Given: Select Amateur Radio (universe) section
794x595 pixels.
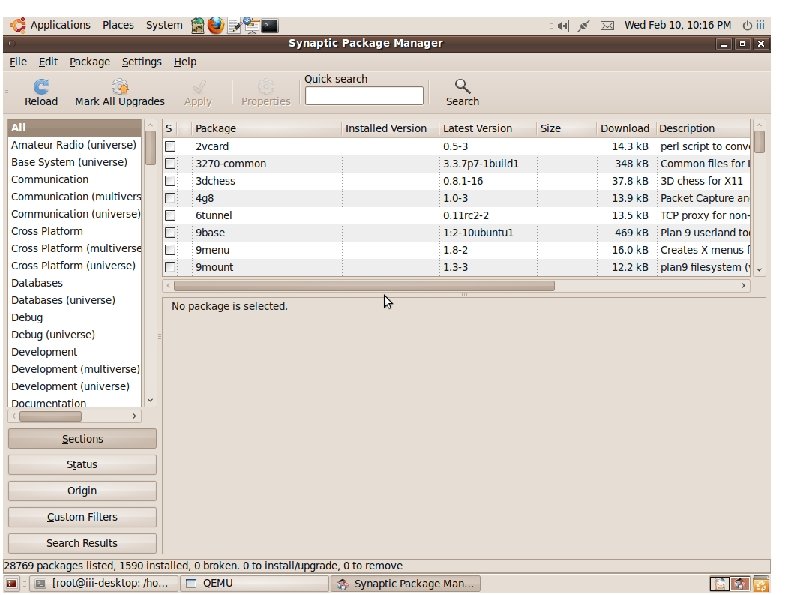Looking at the screenshot, I should (x=74, y=145).
